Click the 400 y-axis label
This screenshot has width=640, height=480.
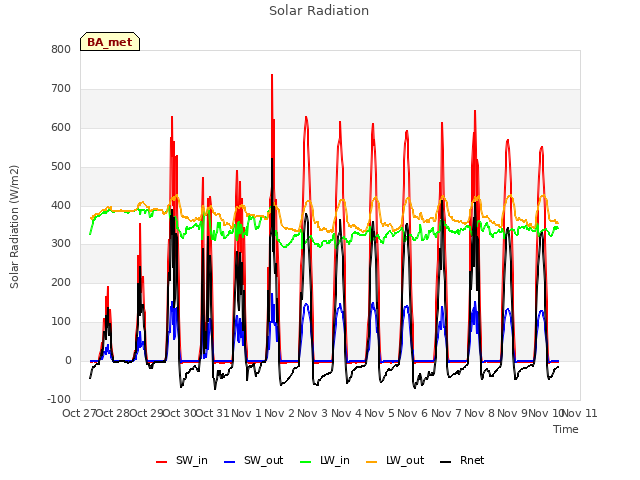pyautogui.click(x=61, y=205)
